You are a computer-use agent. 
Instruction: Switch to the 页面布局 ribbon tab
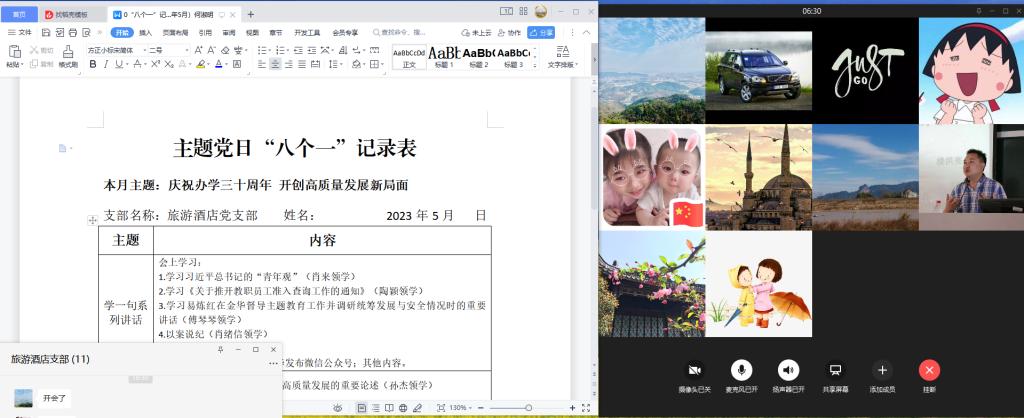(x=175, y=32)
